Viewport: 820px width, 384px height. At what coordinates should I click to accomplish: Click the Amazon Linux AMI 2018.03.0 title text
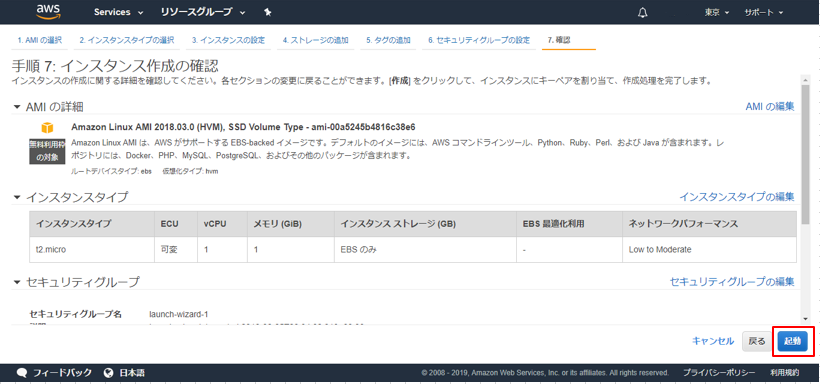point(243,127)
